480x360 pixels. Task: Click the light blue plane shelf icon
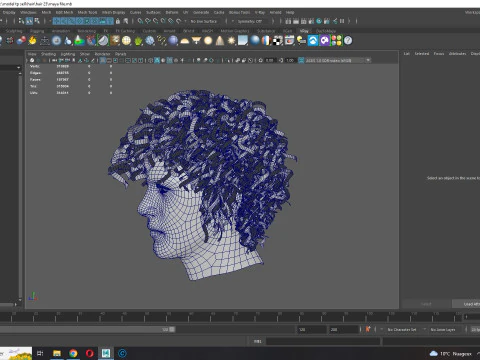243,41
